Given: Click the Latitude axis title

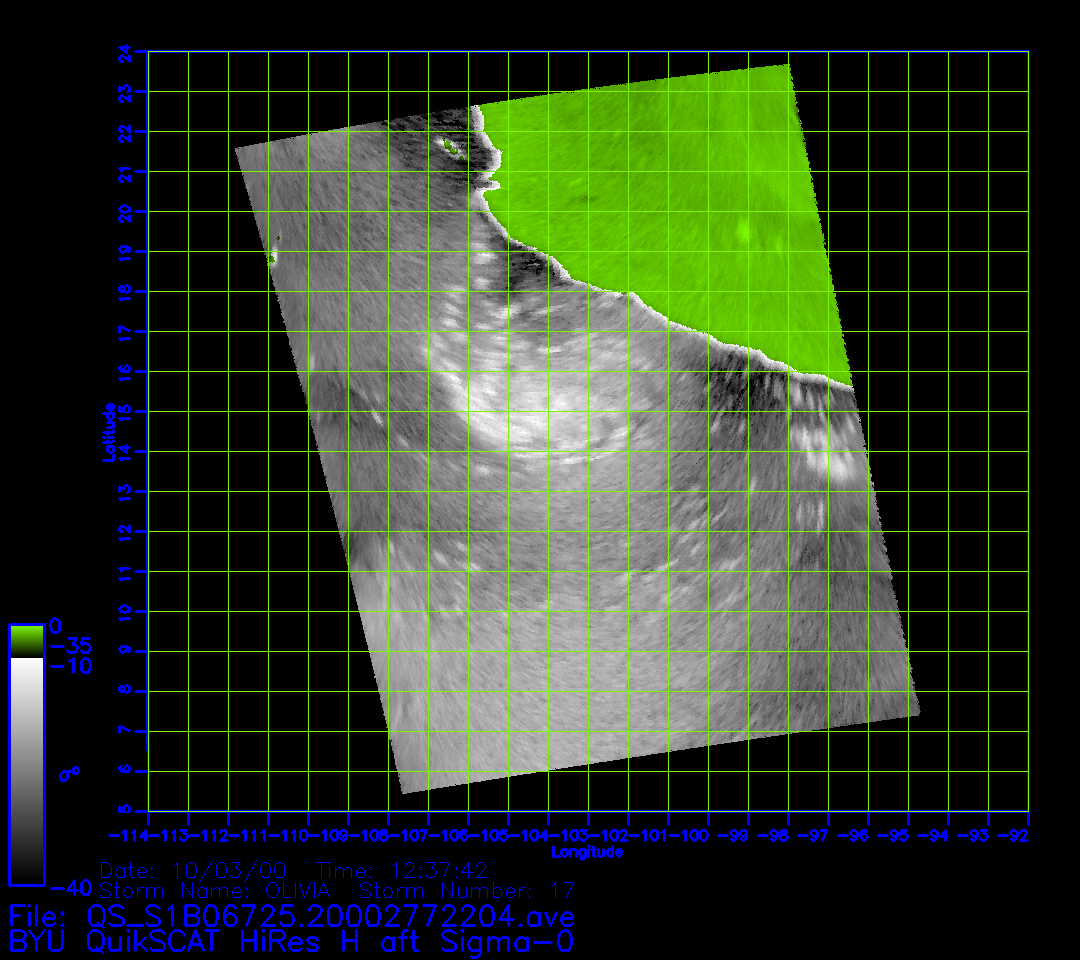Looking at the screenshot, I should tap(108, 432).
